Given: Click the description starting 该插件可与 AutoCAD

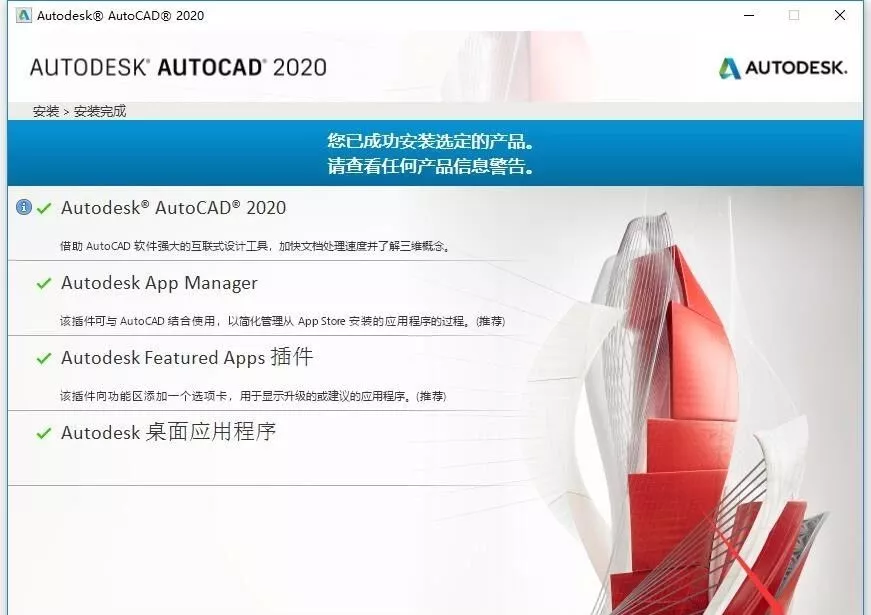Looking at the screenshot, I should point(282,321).
